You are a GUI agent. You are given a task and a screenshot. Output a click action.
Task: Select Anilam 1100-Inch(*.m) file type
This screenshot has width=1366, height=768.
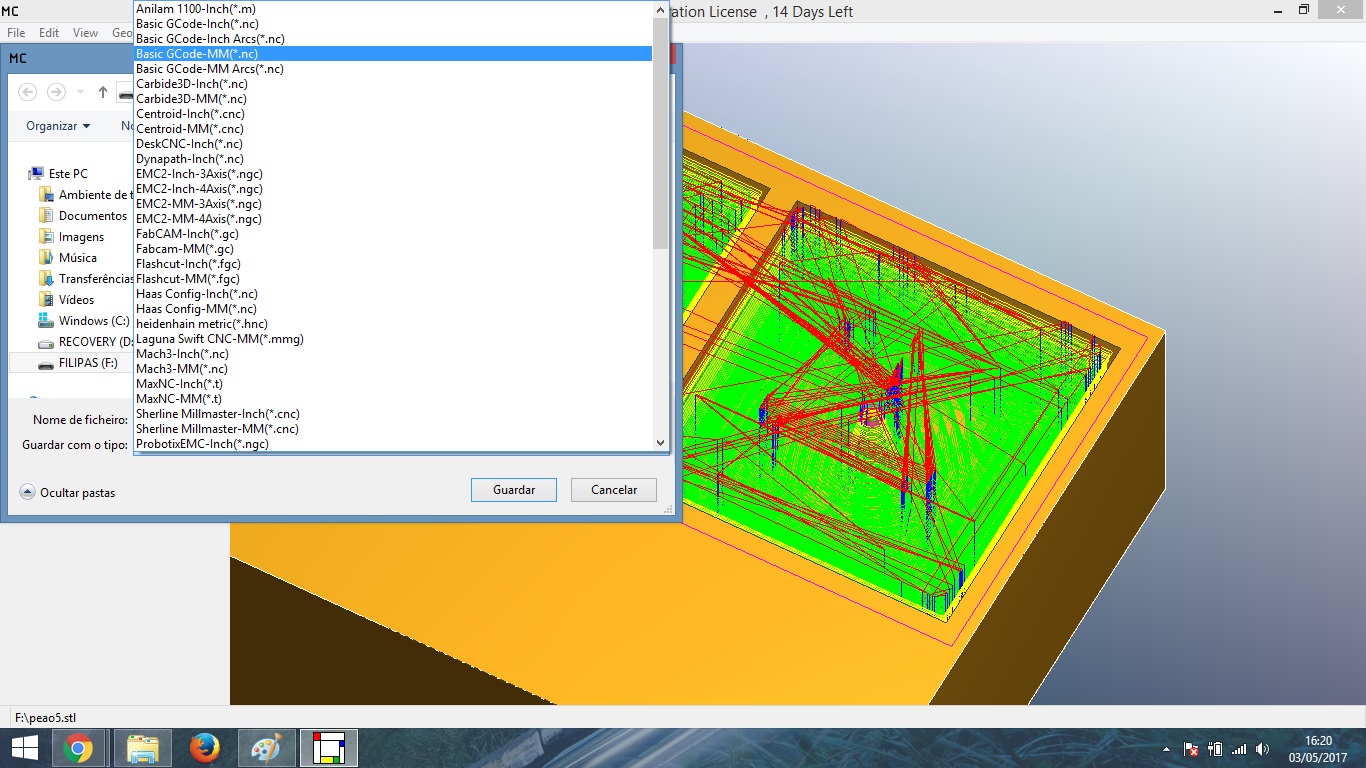coord(393,9)
